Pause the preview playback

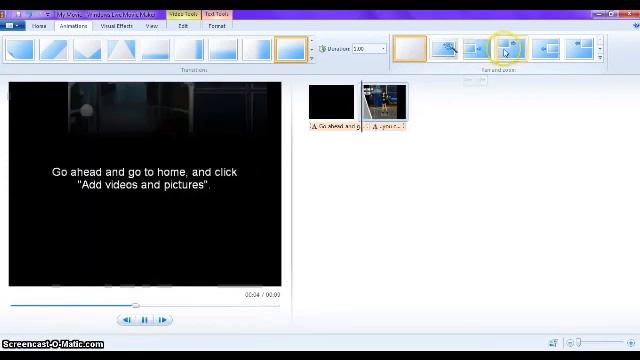pos(144,320)
